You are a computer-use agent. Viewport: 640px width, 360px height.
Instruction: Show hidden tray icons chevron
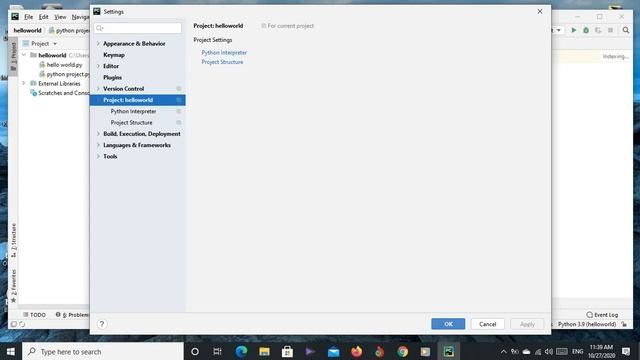click(x=504, y=351)
